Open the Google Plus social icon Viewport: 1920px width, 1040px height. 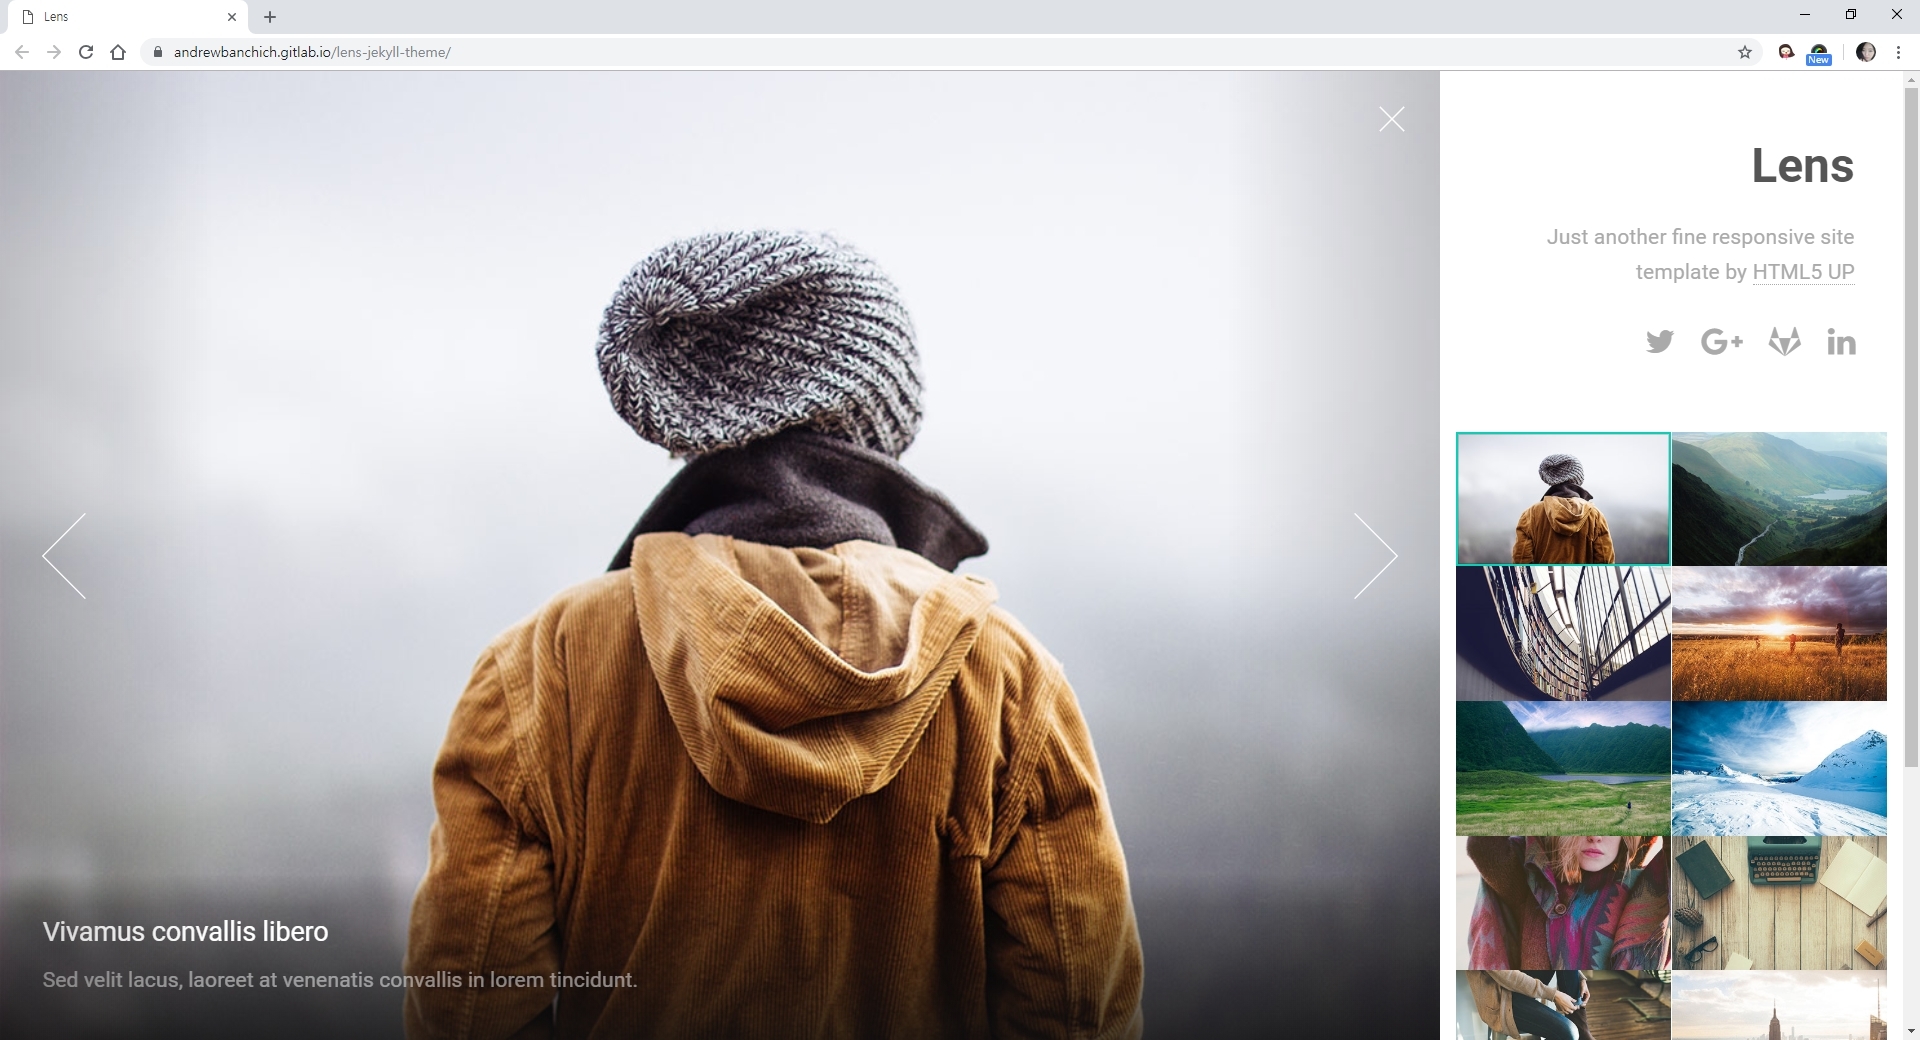(1721, 342)
